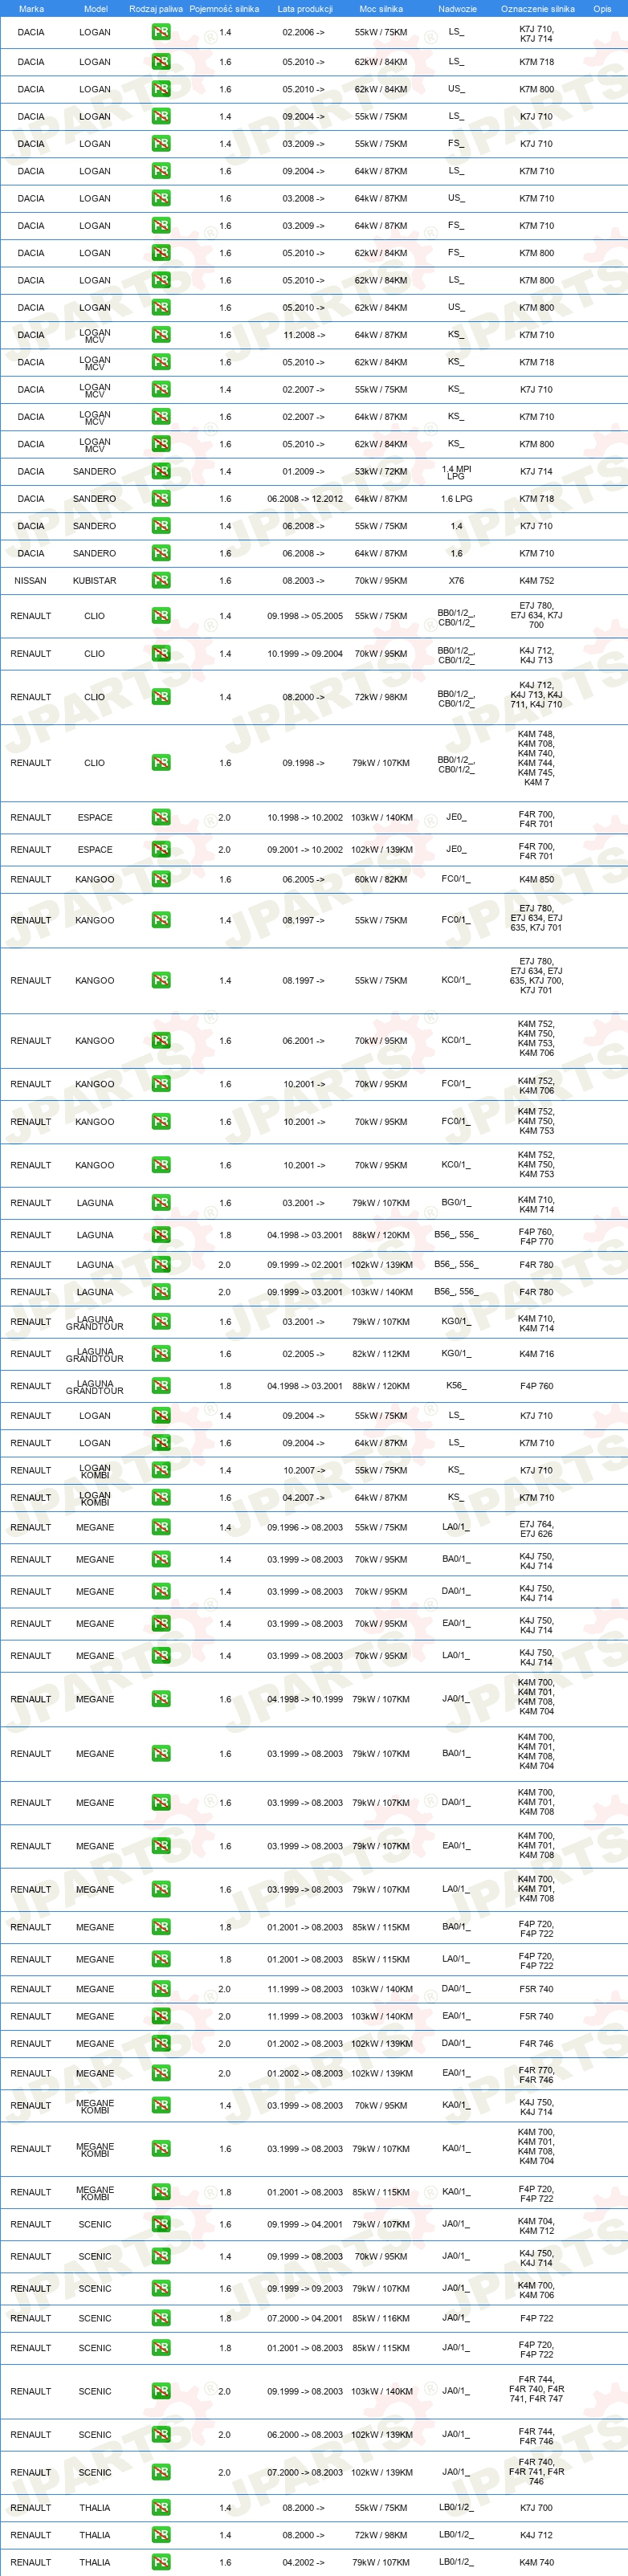628x2576 pixels.
Task: Click fuel icon in Laguna Grandtour K4M 716 row
Action: 160,1354
